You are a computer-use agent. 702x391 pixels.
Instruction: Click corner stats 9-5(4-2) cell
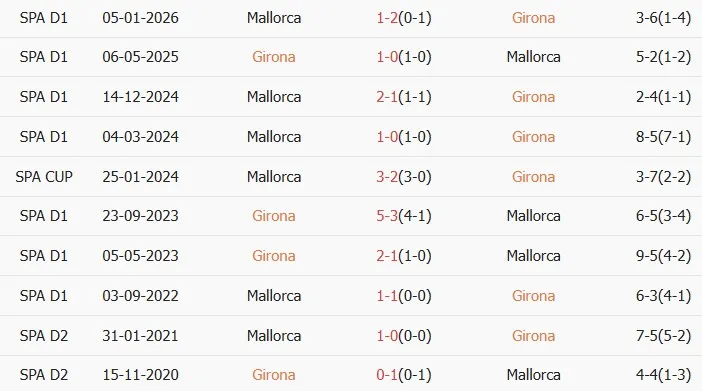point(663,256)
